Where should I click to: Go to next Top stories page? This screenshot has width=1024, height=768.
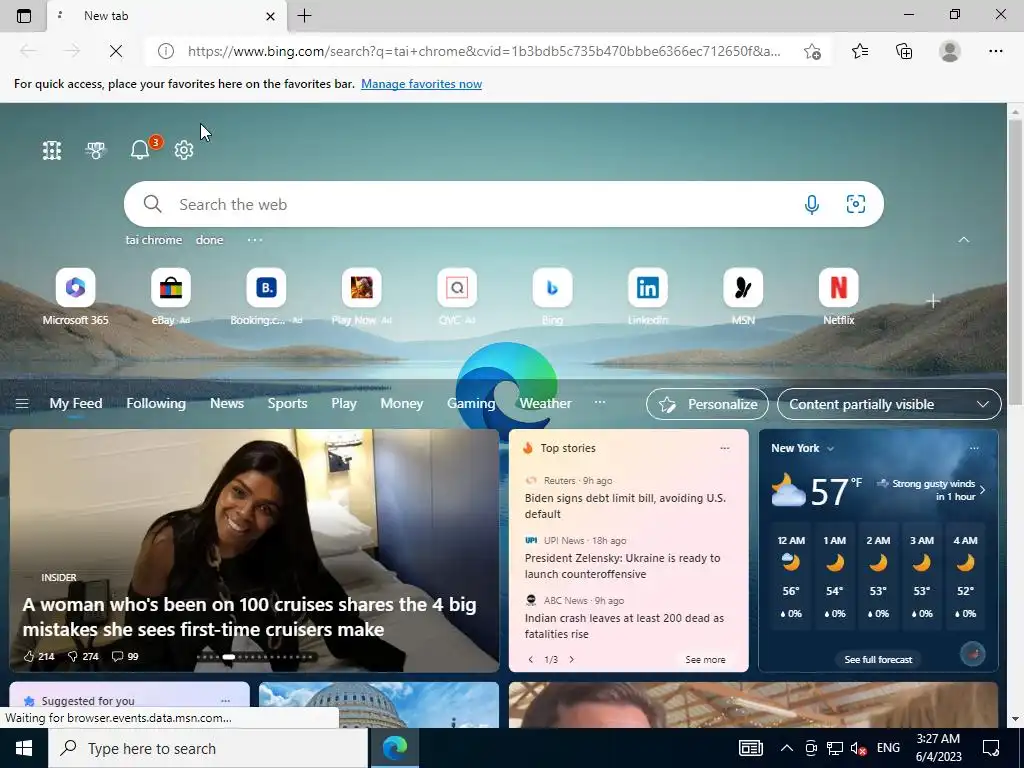pyautogui.click(x=571, y=660)
